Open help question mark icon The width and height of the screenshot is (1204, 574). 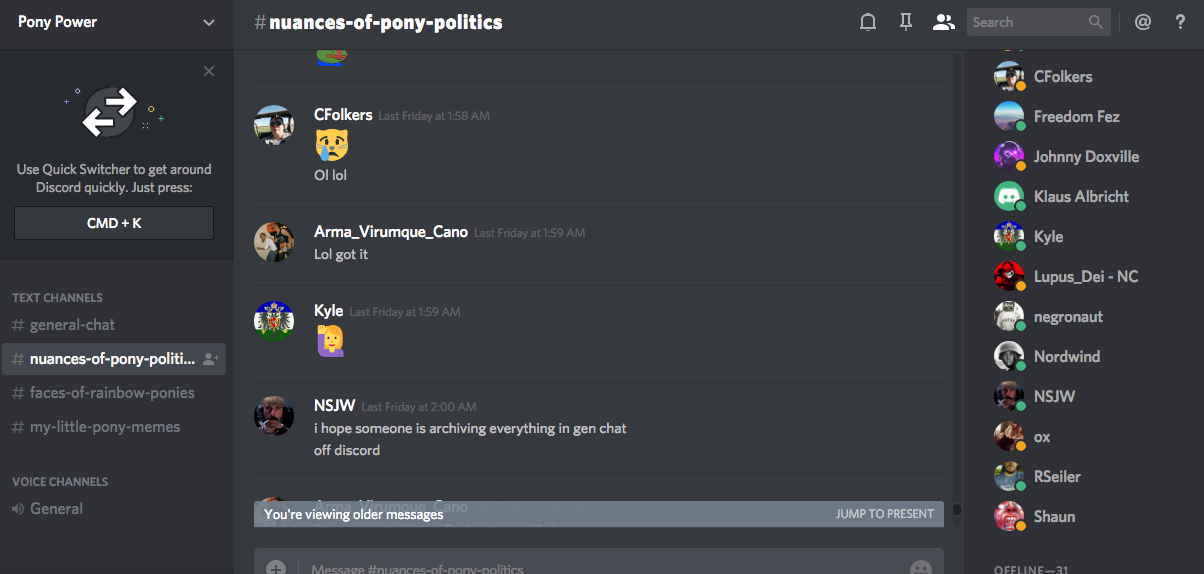point(1180,22)
